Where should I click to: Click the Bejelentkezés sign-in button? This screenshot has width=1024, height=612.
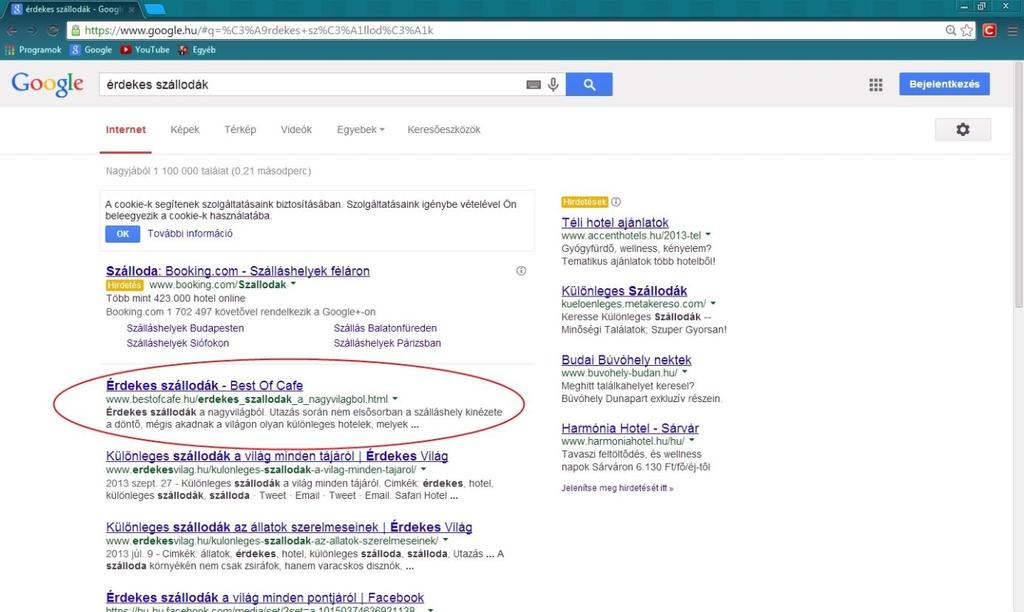[944, 84]
